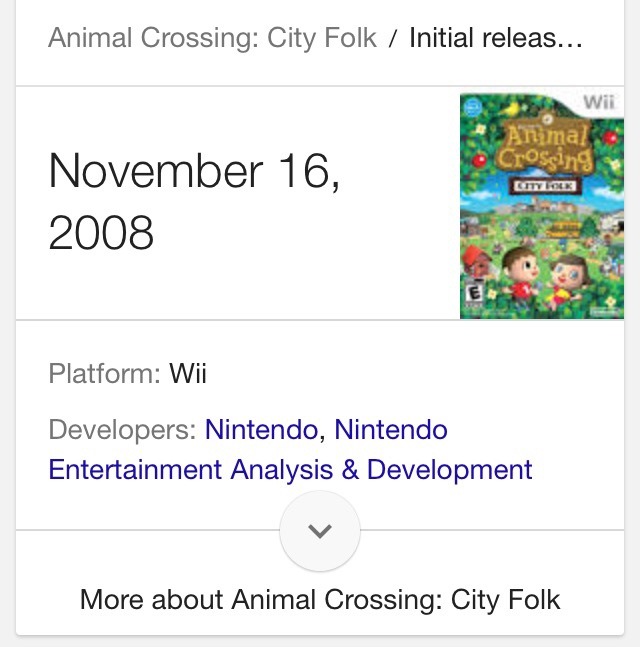Open the first Nintendo developer link

pyautogui.click(x=262, y=430)
